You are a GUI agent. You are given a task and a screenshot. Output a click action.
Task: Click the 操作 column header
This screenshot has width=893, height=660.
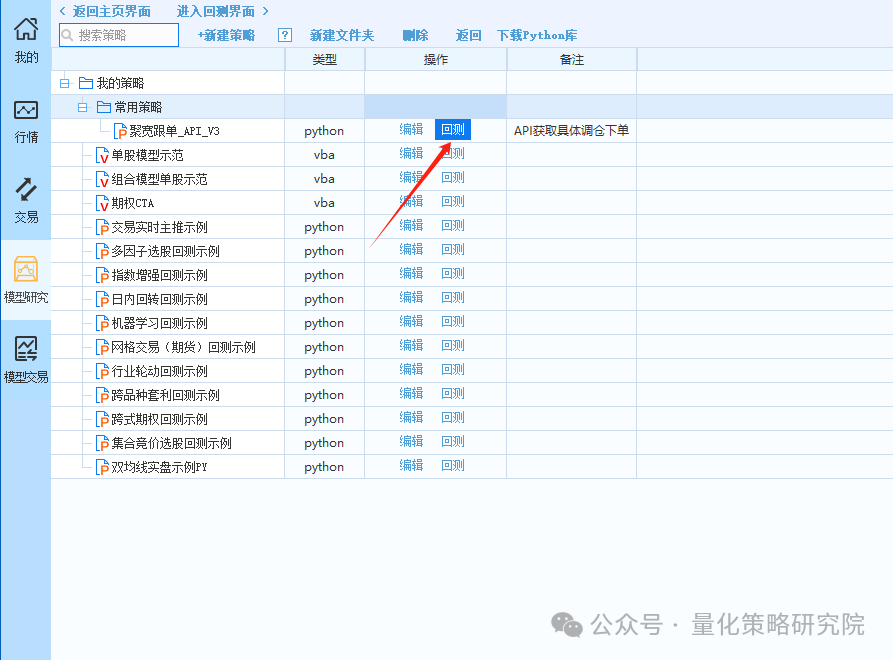tap(436, 59)
